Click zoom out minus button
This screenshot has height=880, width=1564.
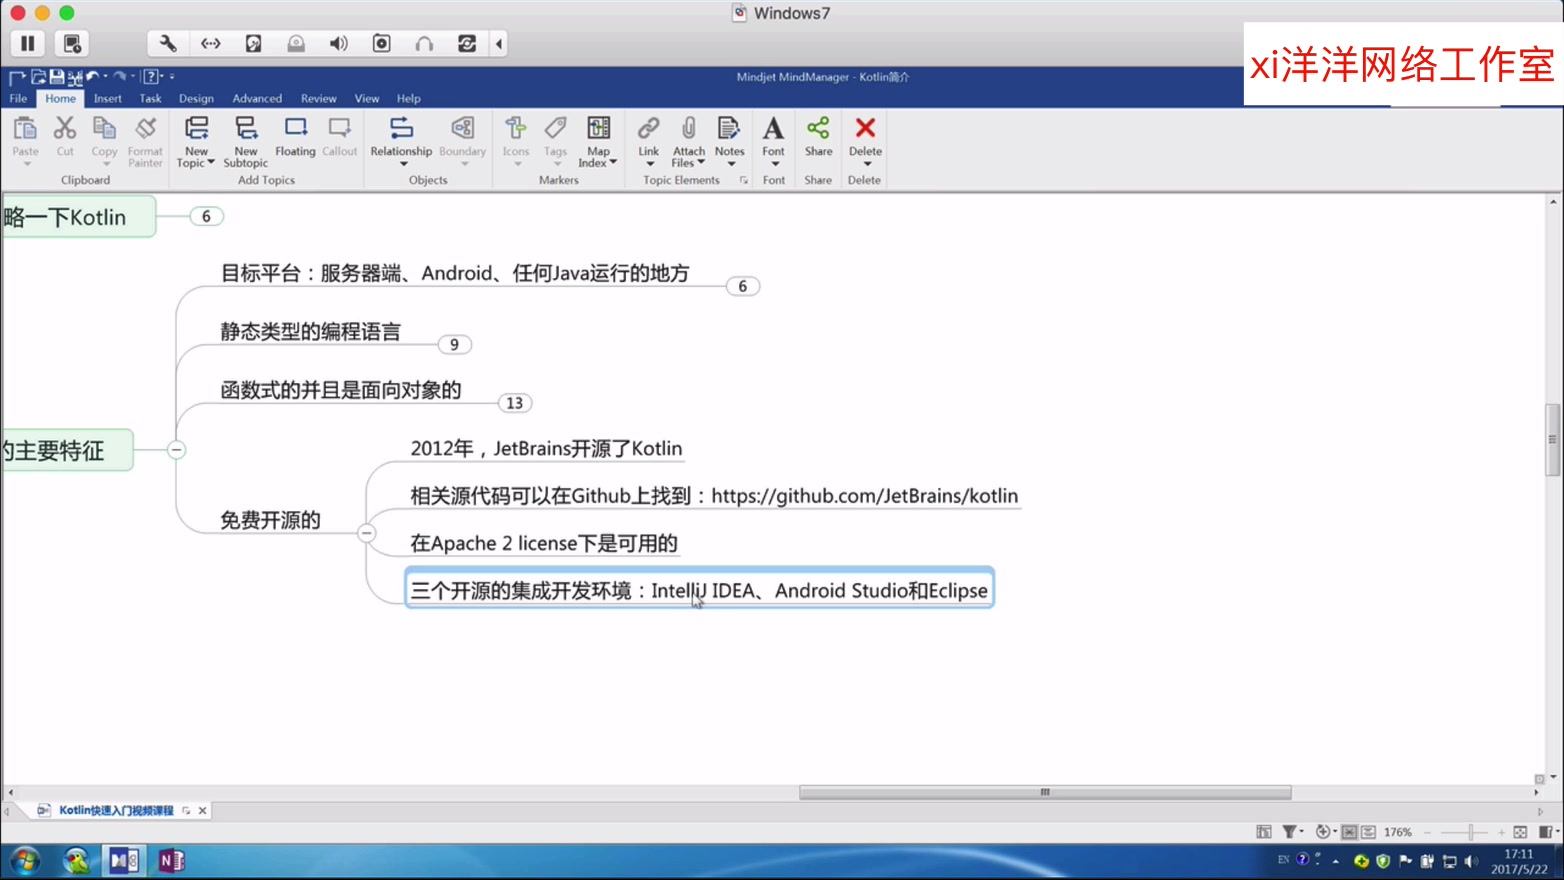1428,832
